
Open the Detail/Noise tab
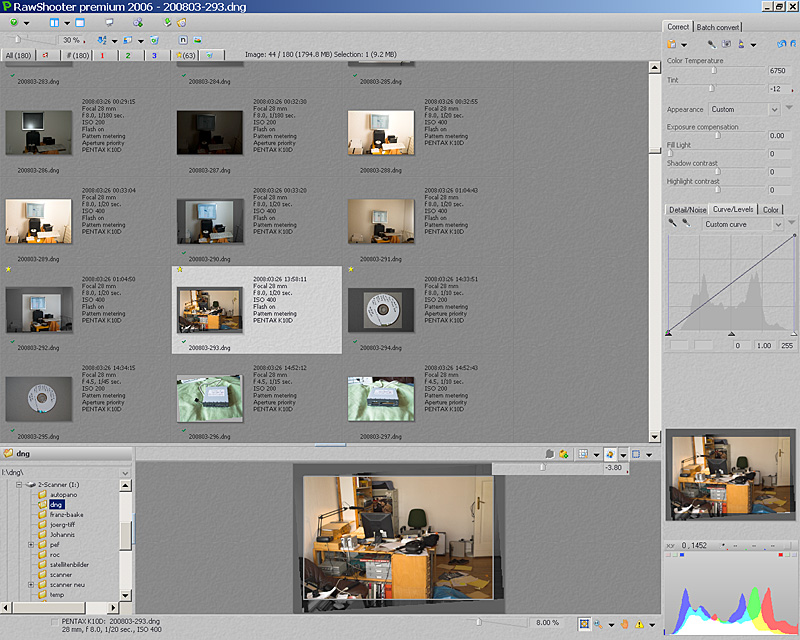pyautogui.click(x=687, y=209)
